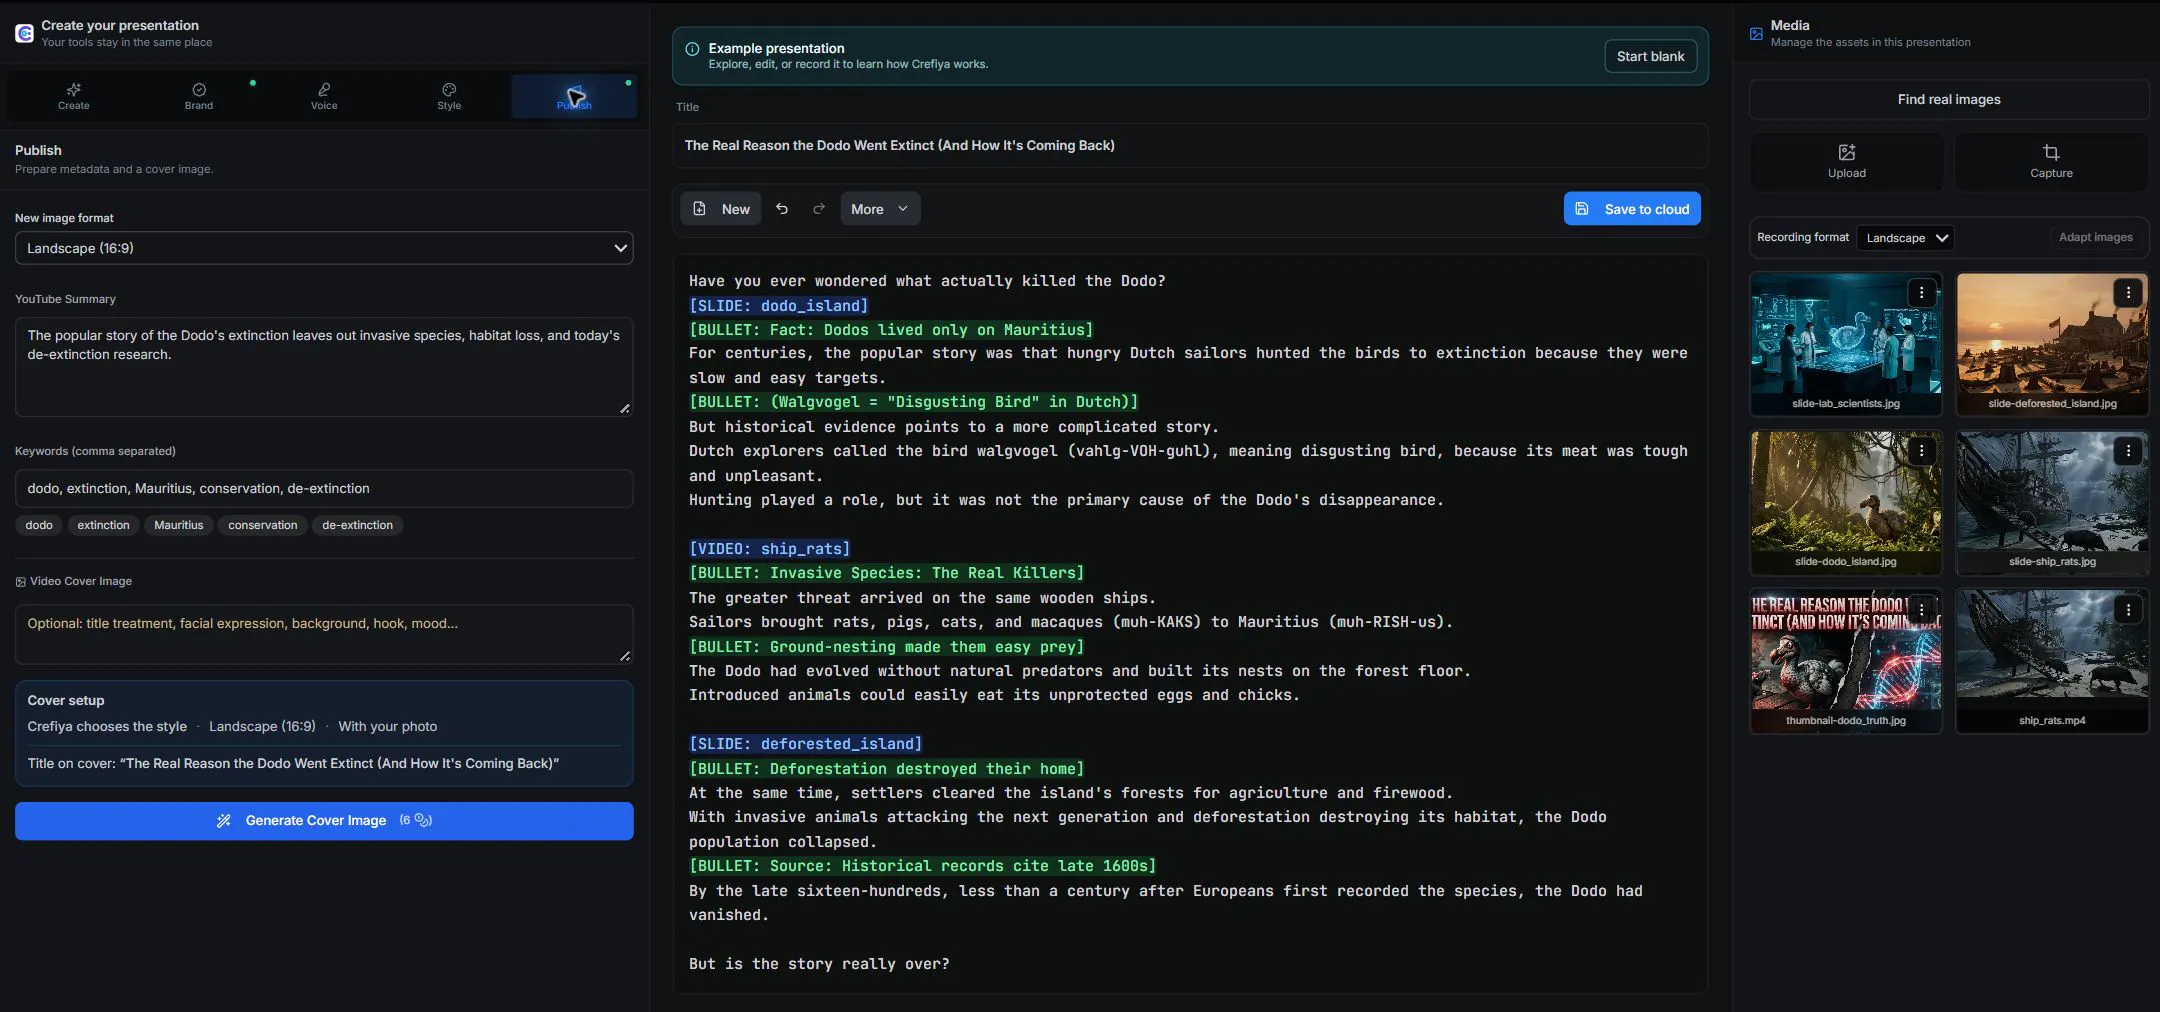2160x1012 pixels.
Task: Click the Start blank button
Action: 1650,56
